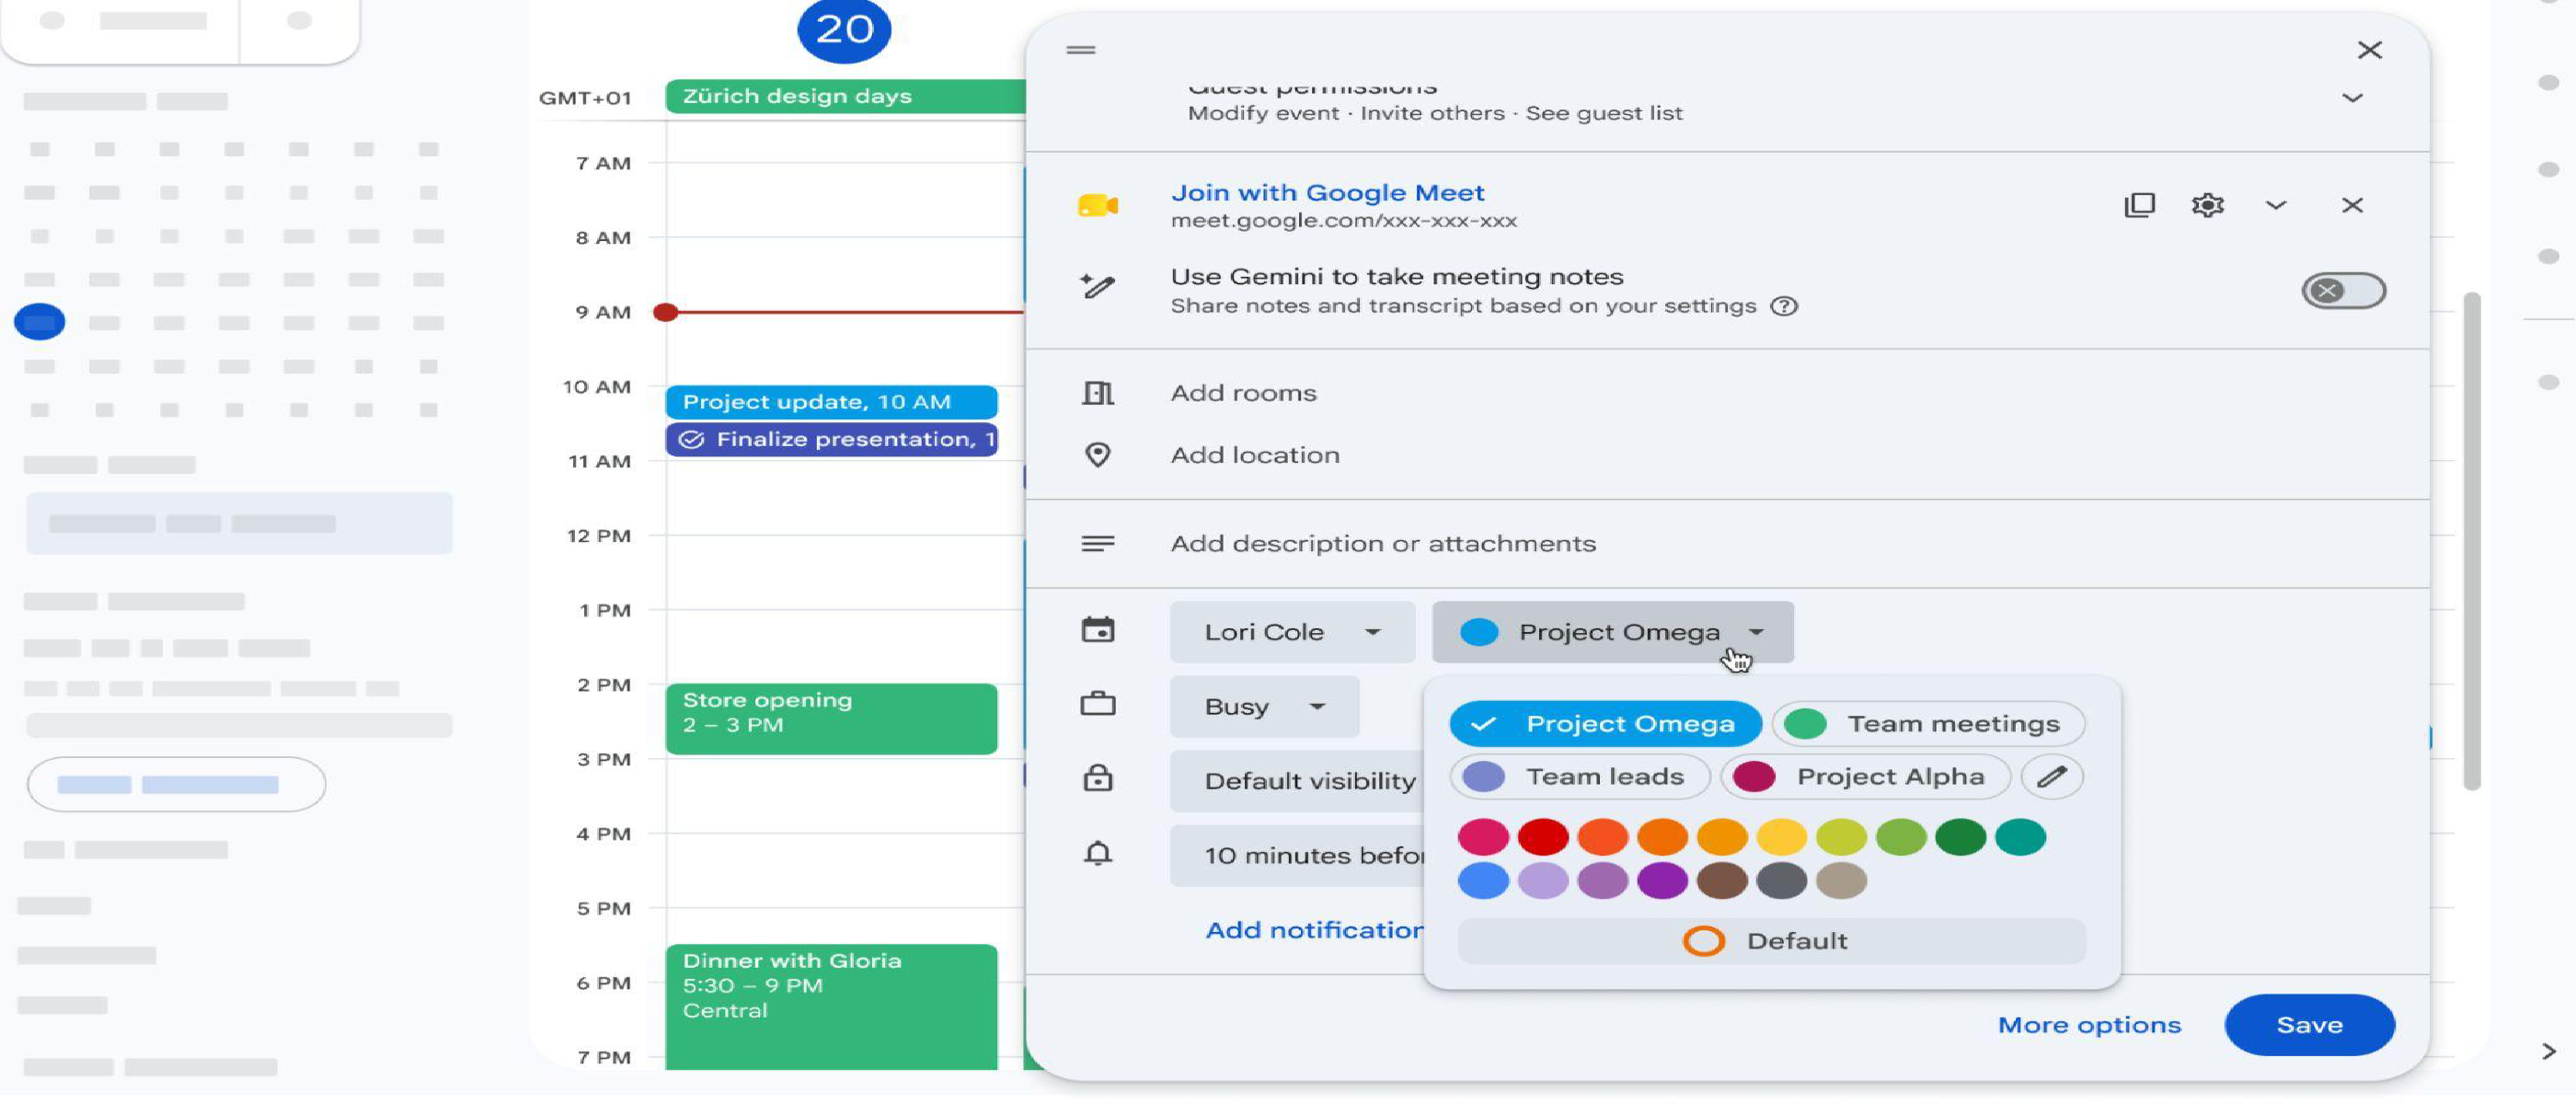Image resolution: width=2576 pixels, height=1104 pixels.
Task: Choose the Team meetings label
Action: [x=1927, y=724]
